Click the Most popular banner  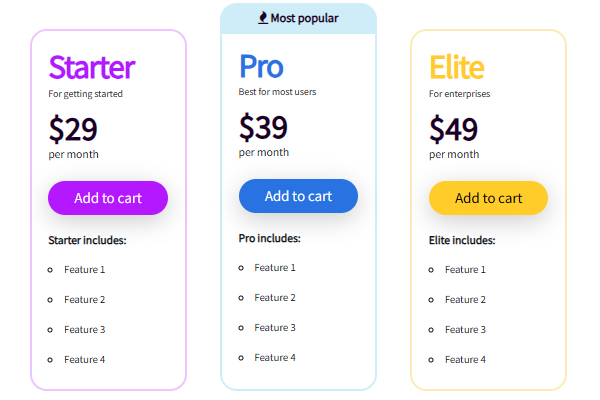[298, 18]
